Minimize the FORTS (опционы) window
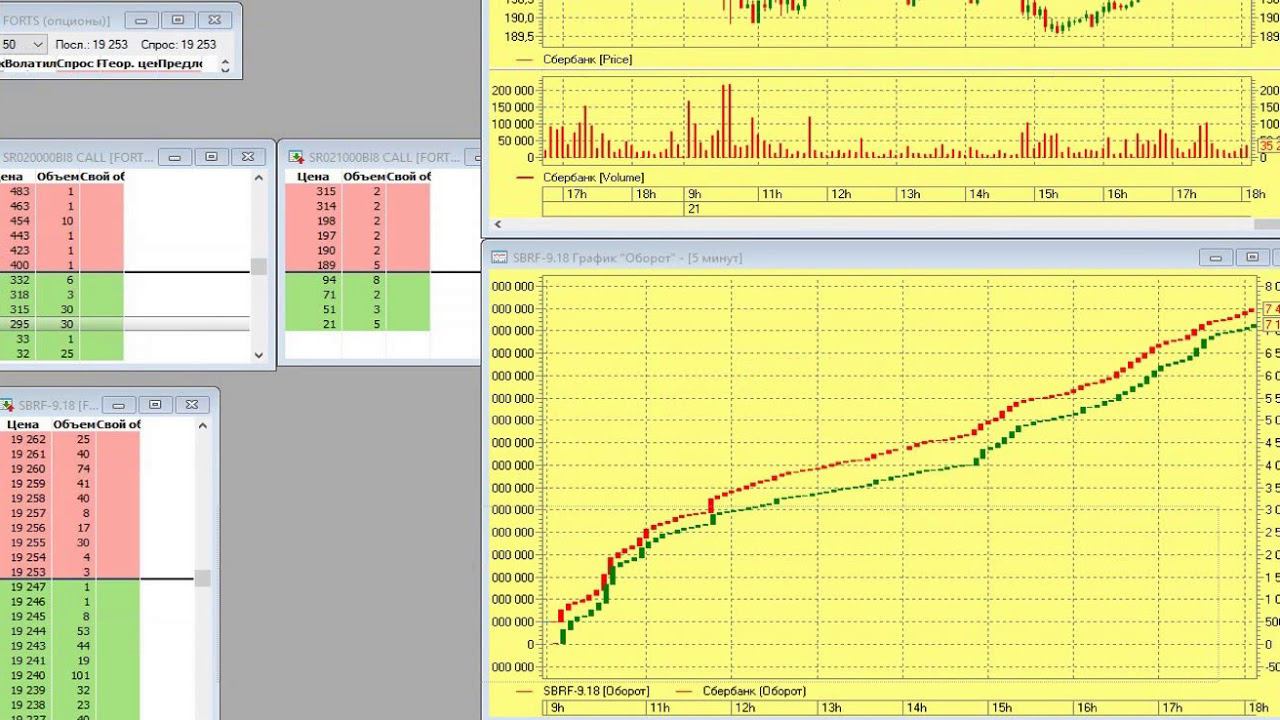 coord(142,19)
